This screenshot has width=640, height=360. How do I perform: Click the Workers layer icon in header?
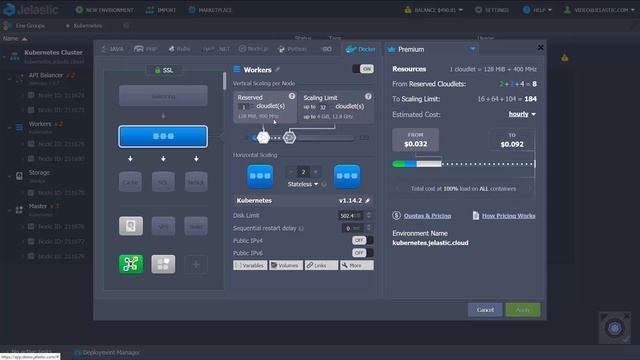(x=237, y=69)
